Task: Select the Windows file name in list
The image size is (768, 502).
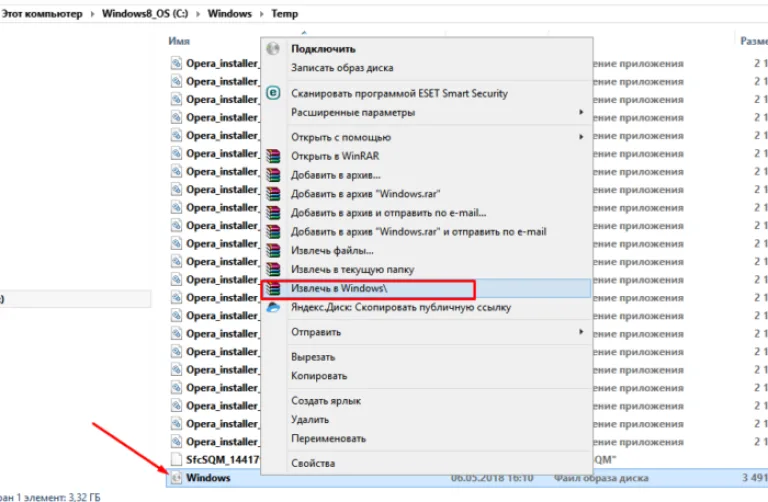Action: [x=208, y=478]
